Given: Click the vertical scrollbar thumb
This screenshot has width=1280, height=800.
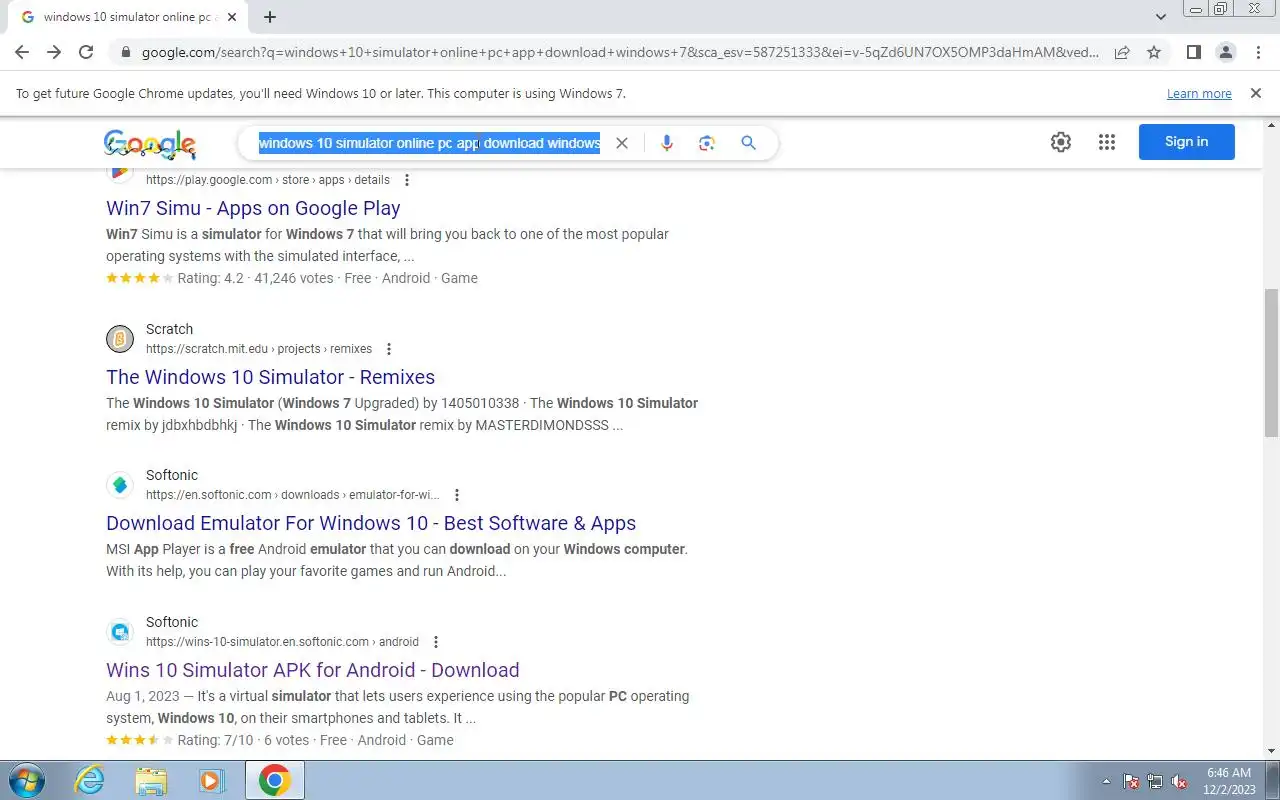Looking at the screenshot, I should [1271, 365].
